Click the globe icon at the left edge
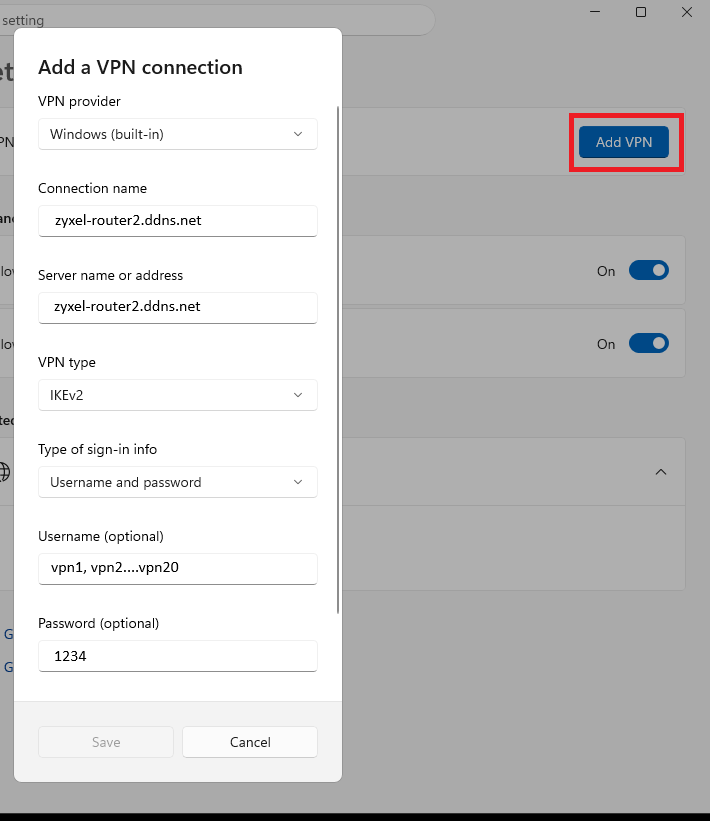710x821 pixels. [4, 471]
